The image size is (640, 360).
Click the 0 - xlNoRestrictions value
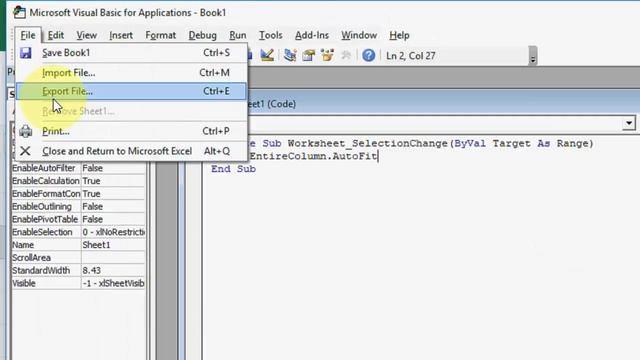(x=113, y=232)
